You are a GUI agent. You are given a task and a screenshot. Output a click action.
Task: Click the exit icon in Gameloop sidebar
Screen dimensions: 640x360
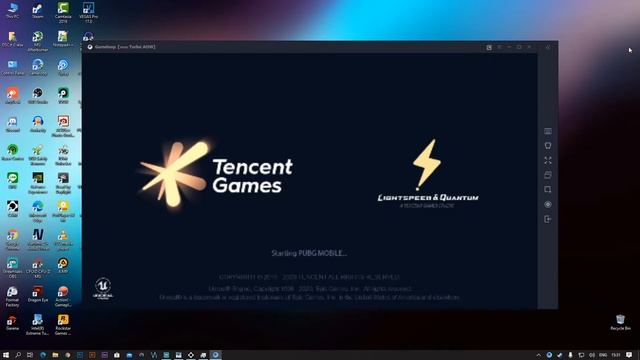click(x=548, y=219)
